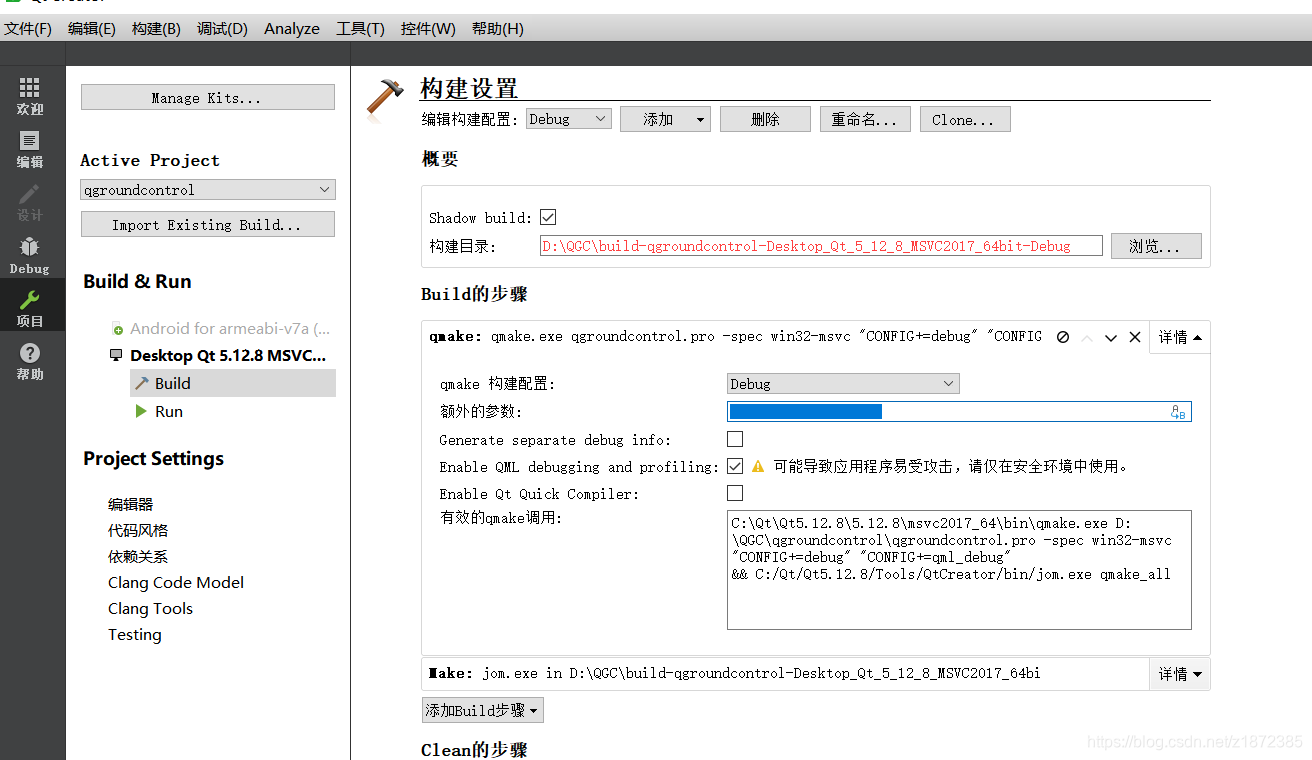This screenshot has height=760, width=1312.
Task: Open Clang Code Model settings
Action: click(176, 583)
